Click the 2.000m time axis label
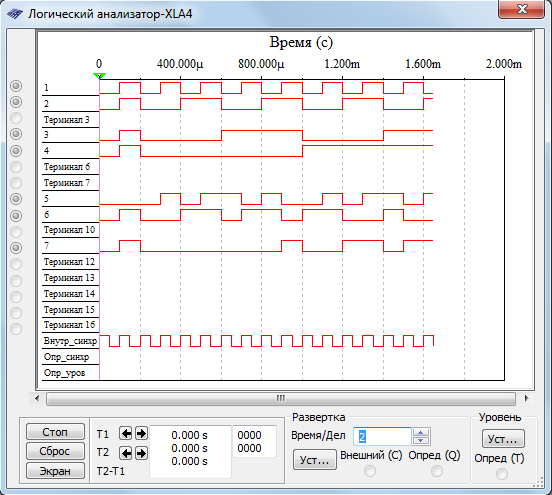Viewport: 552px width, 495px height. [504, 64]
